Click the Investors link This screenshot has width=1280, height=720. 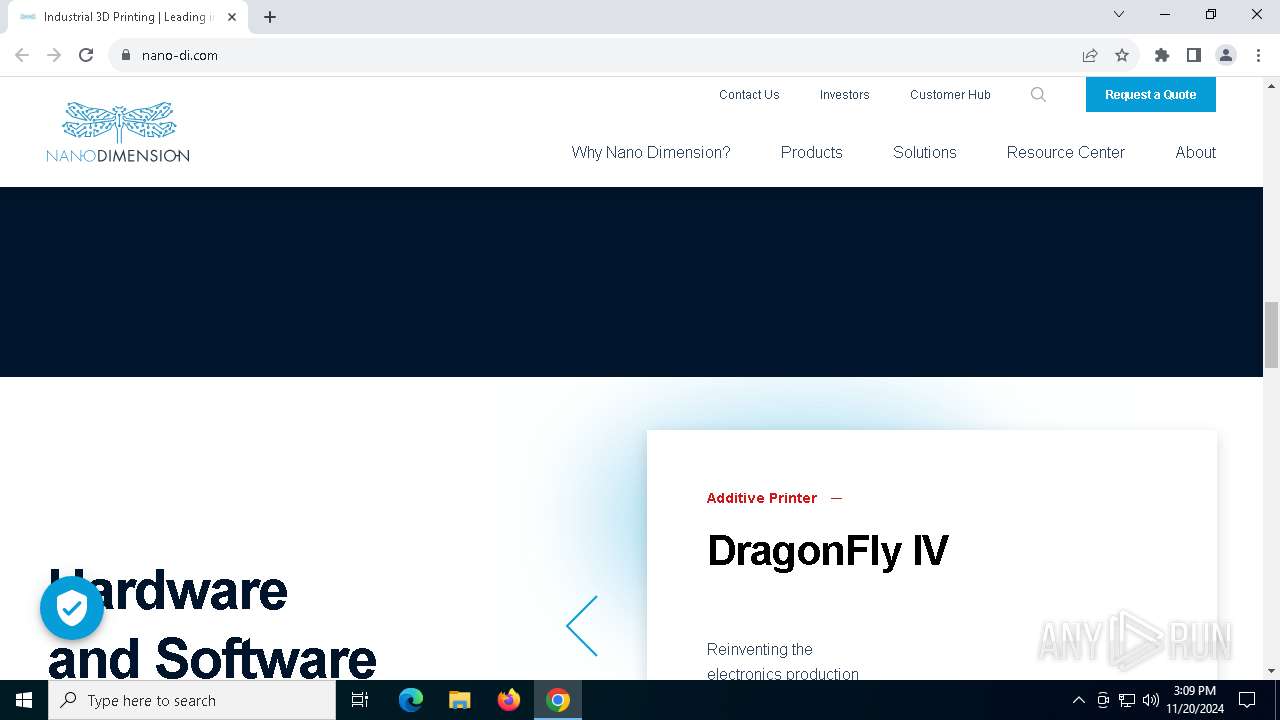click(x=845, y=95)
